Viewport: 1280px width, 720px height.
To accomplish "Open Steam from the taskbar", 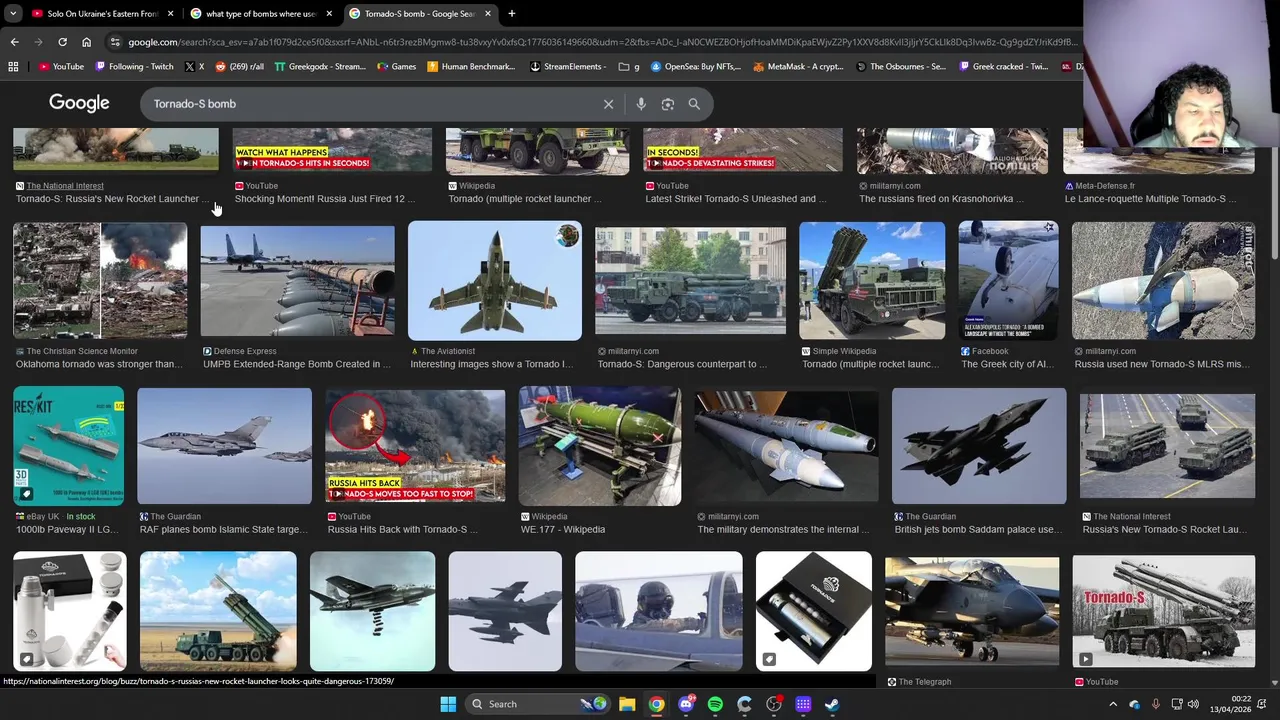I will (x=832, y=704).
